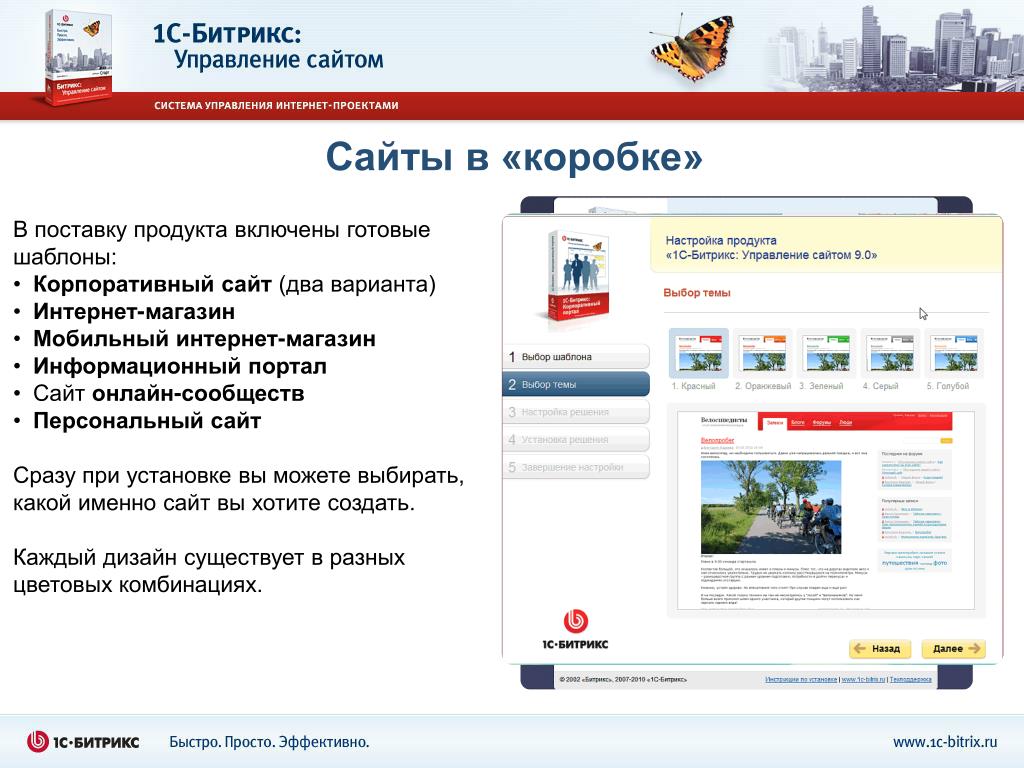Click 'Интернет-магазин' bullet text

tap(134, 312)
